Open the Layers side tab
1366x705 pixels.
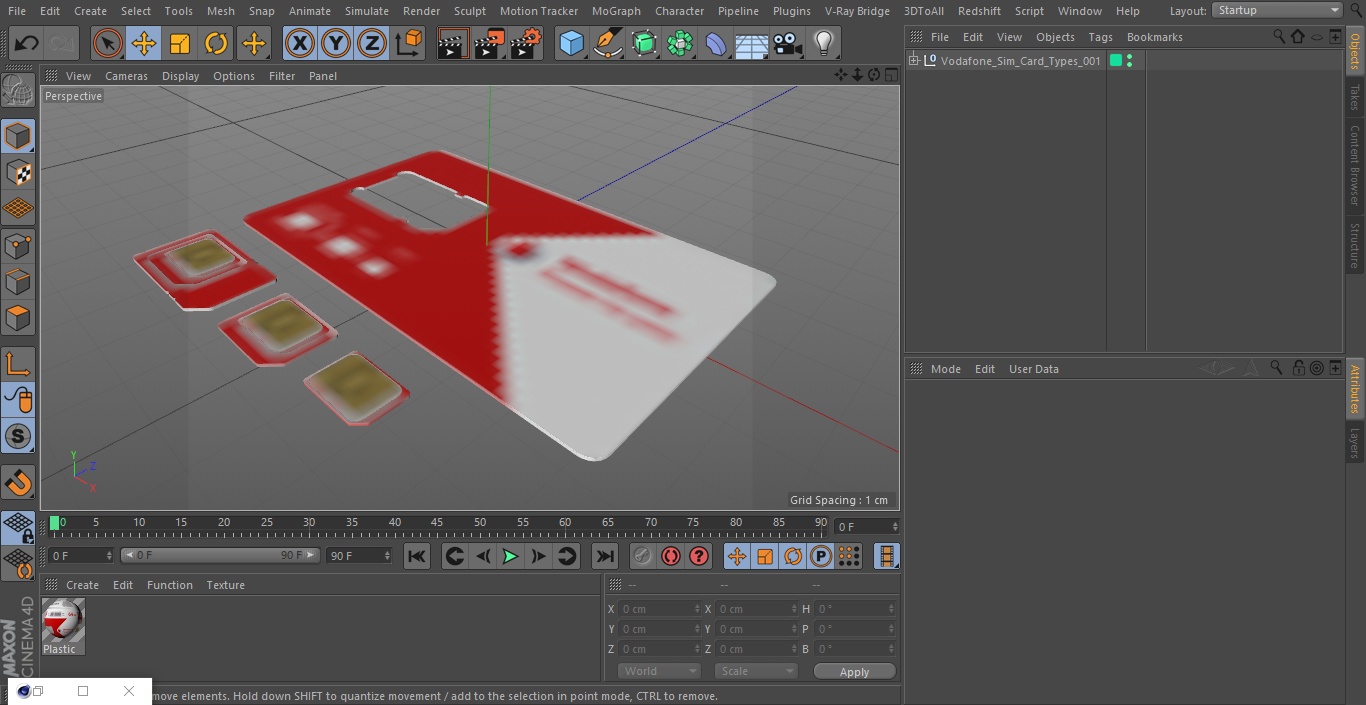(1355, 443)
